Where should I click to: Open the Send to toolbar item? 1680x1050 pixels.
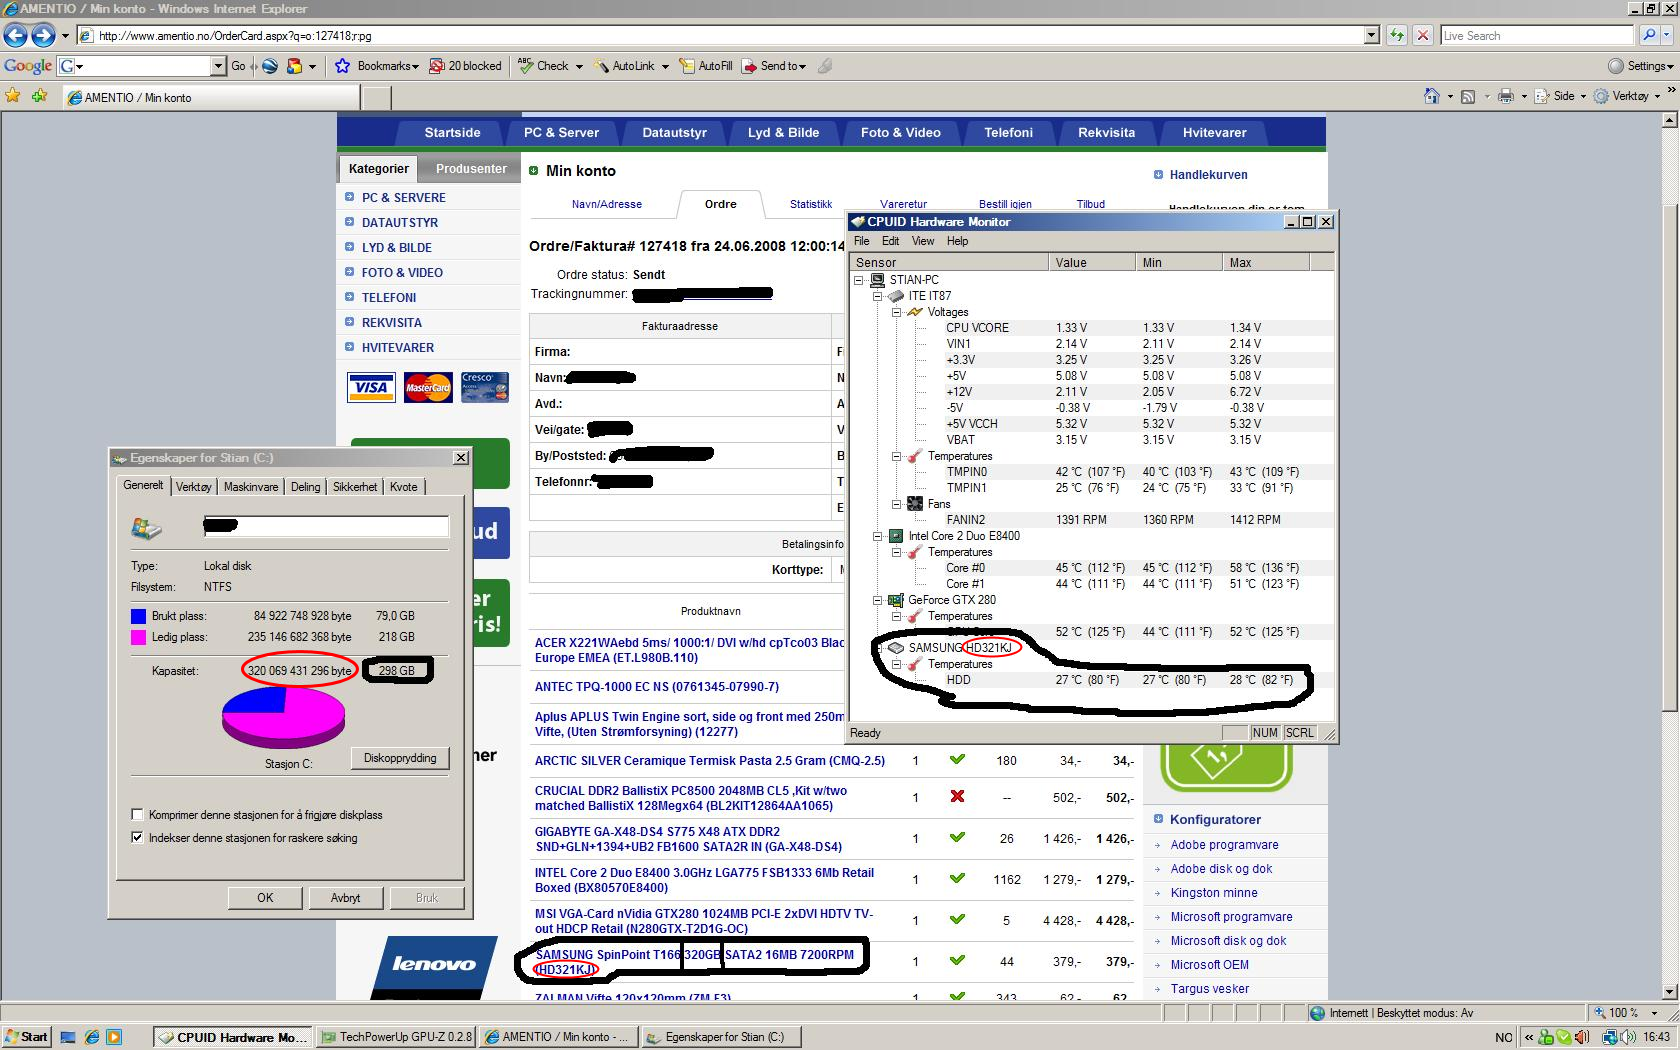click(773, 66)
